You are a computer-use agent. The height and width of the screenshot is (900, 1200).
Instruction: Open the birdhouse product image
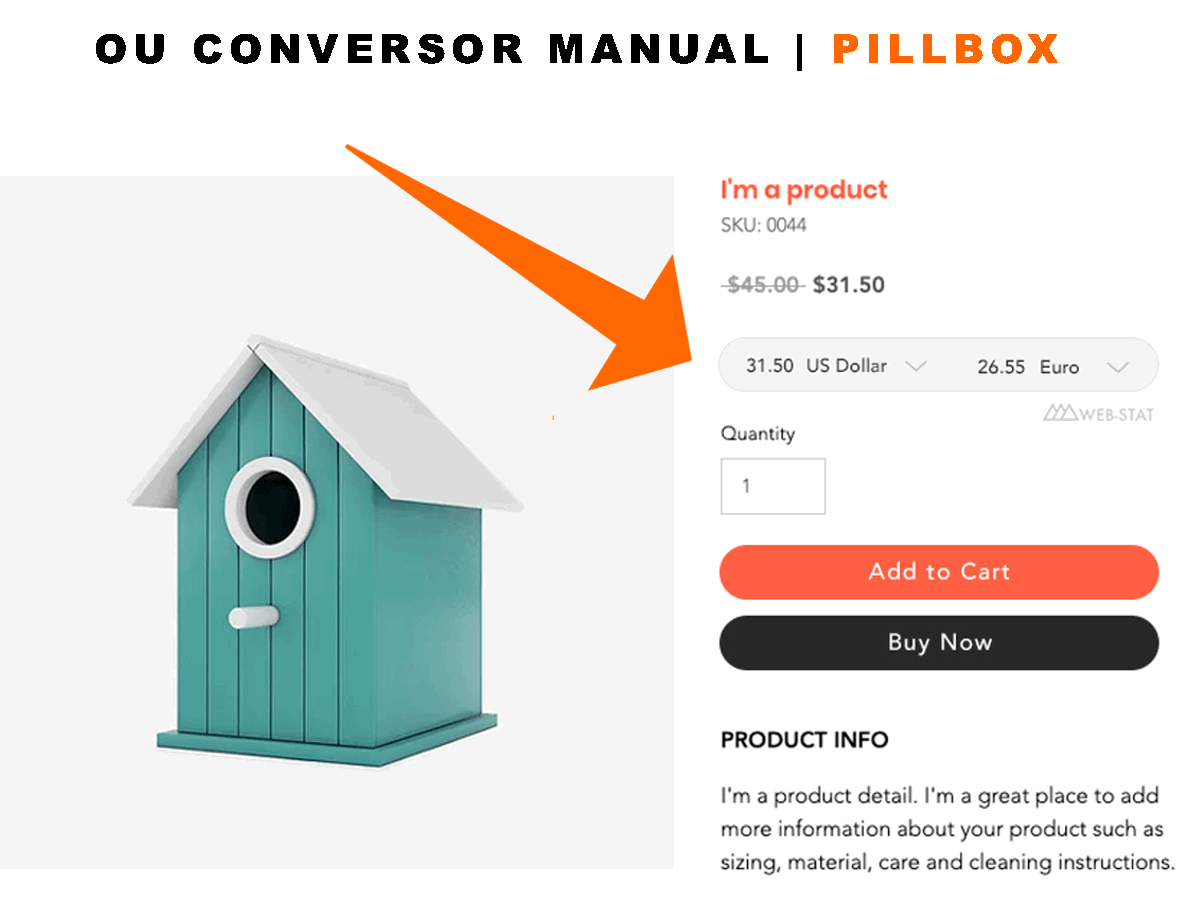coord(330,550)
